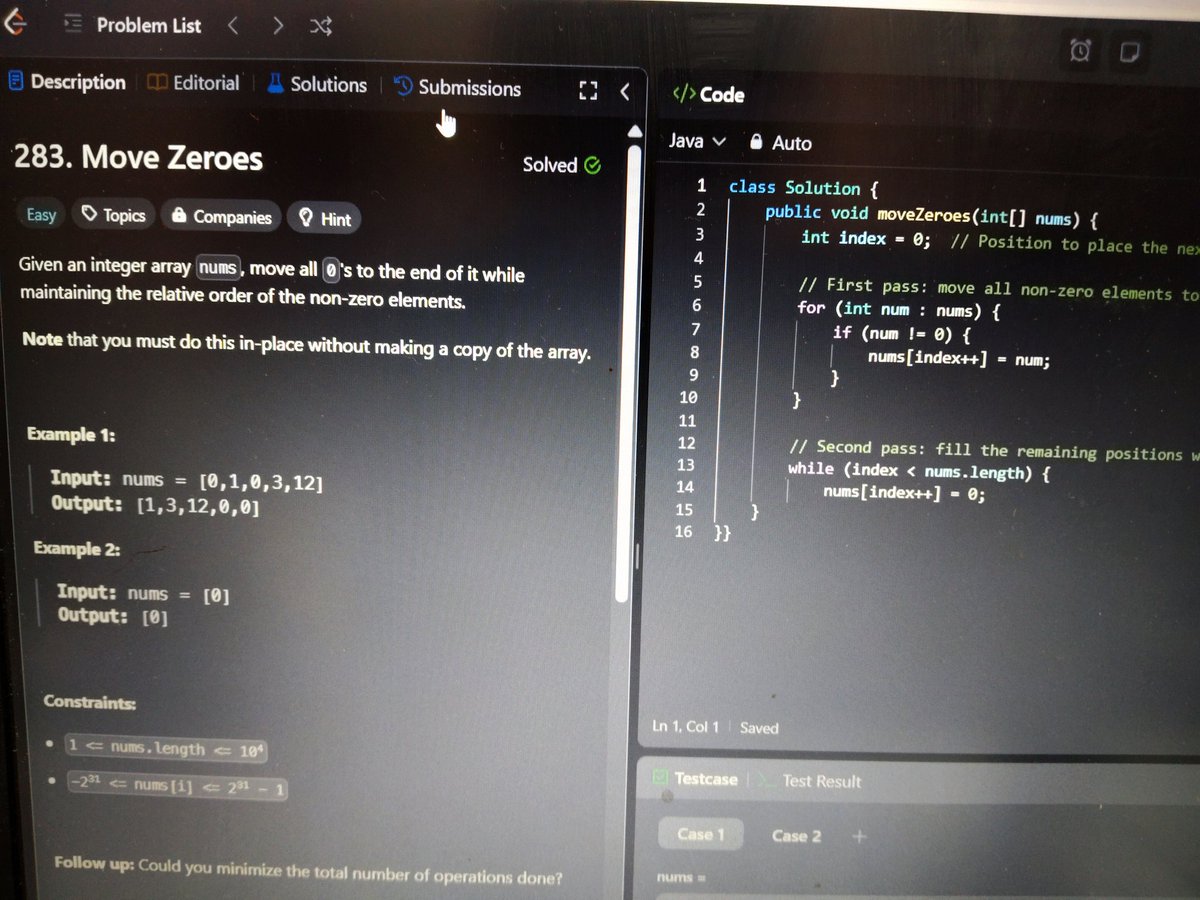Show the Companies tag

221,216
